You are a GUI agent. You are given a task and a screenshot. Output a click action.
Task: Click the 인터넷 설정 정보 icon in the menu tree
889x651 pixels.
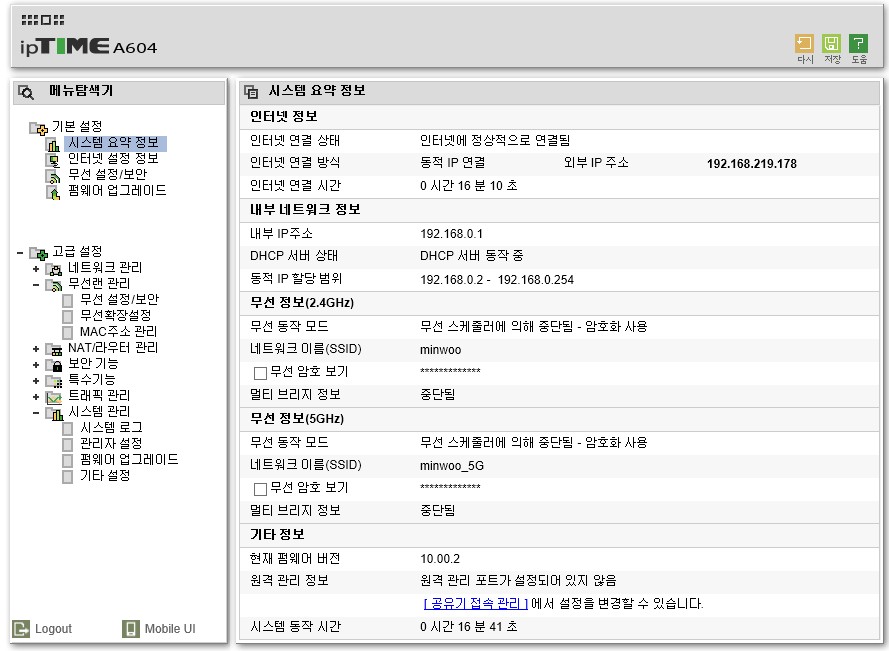53,161
